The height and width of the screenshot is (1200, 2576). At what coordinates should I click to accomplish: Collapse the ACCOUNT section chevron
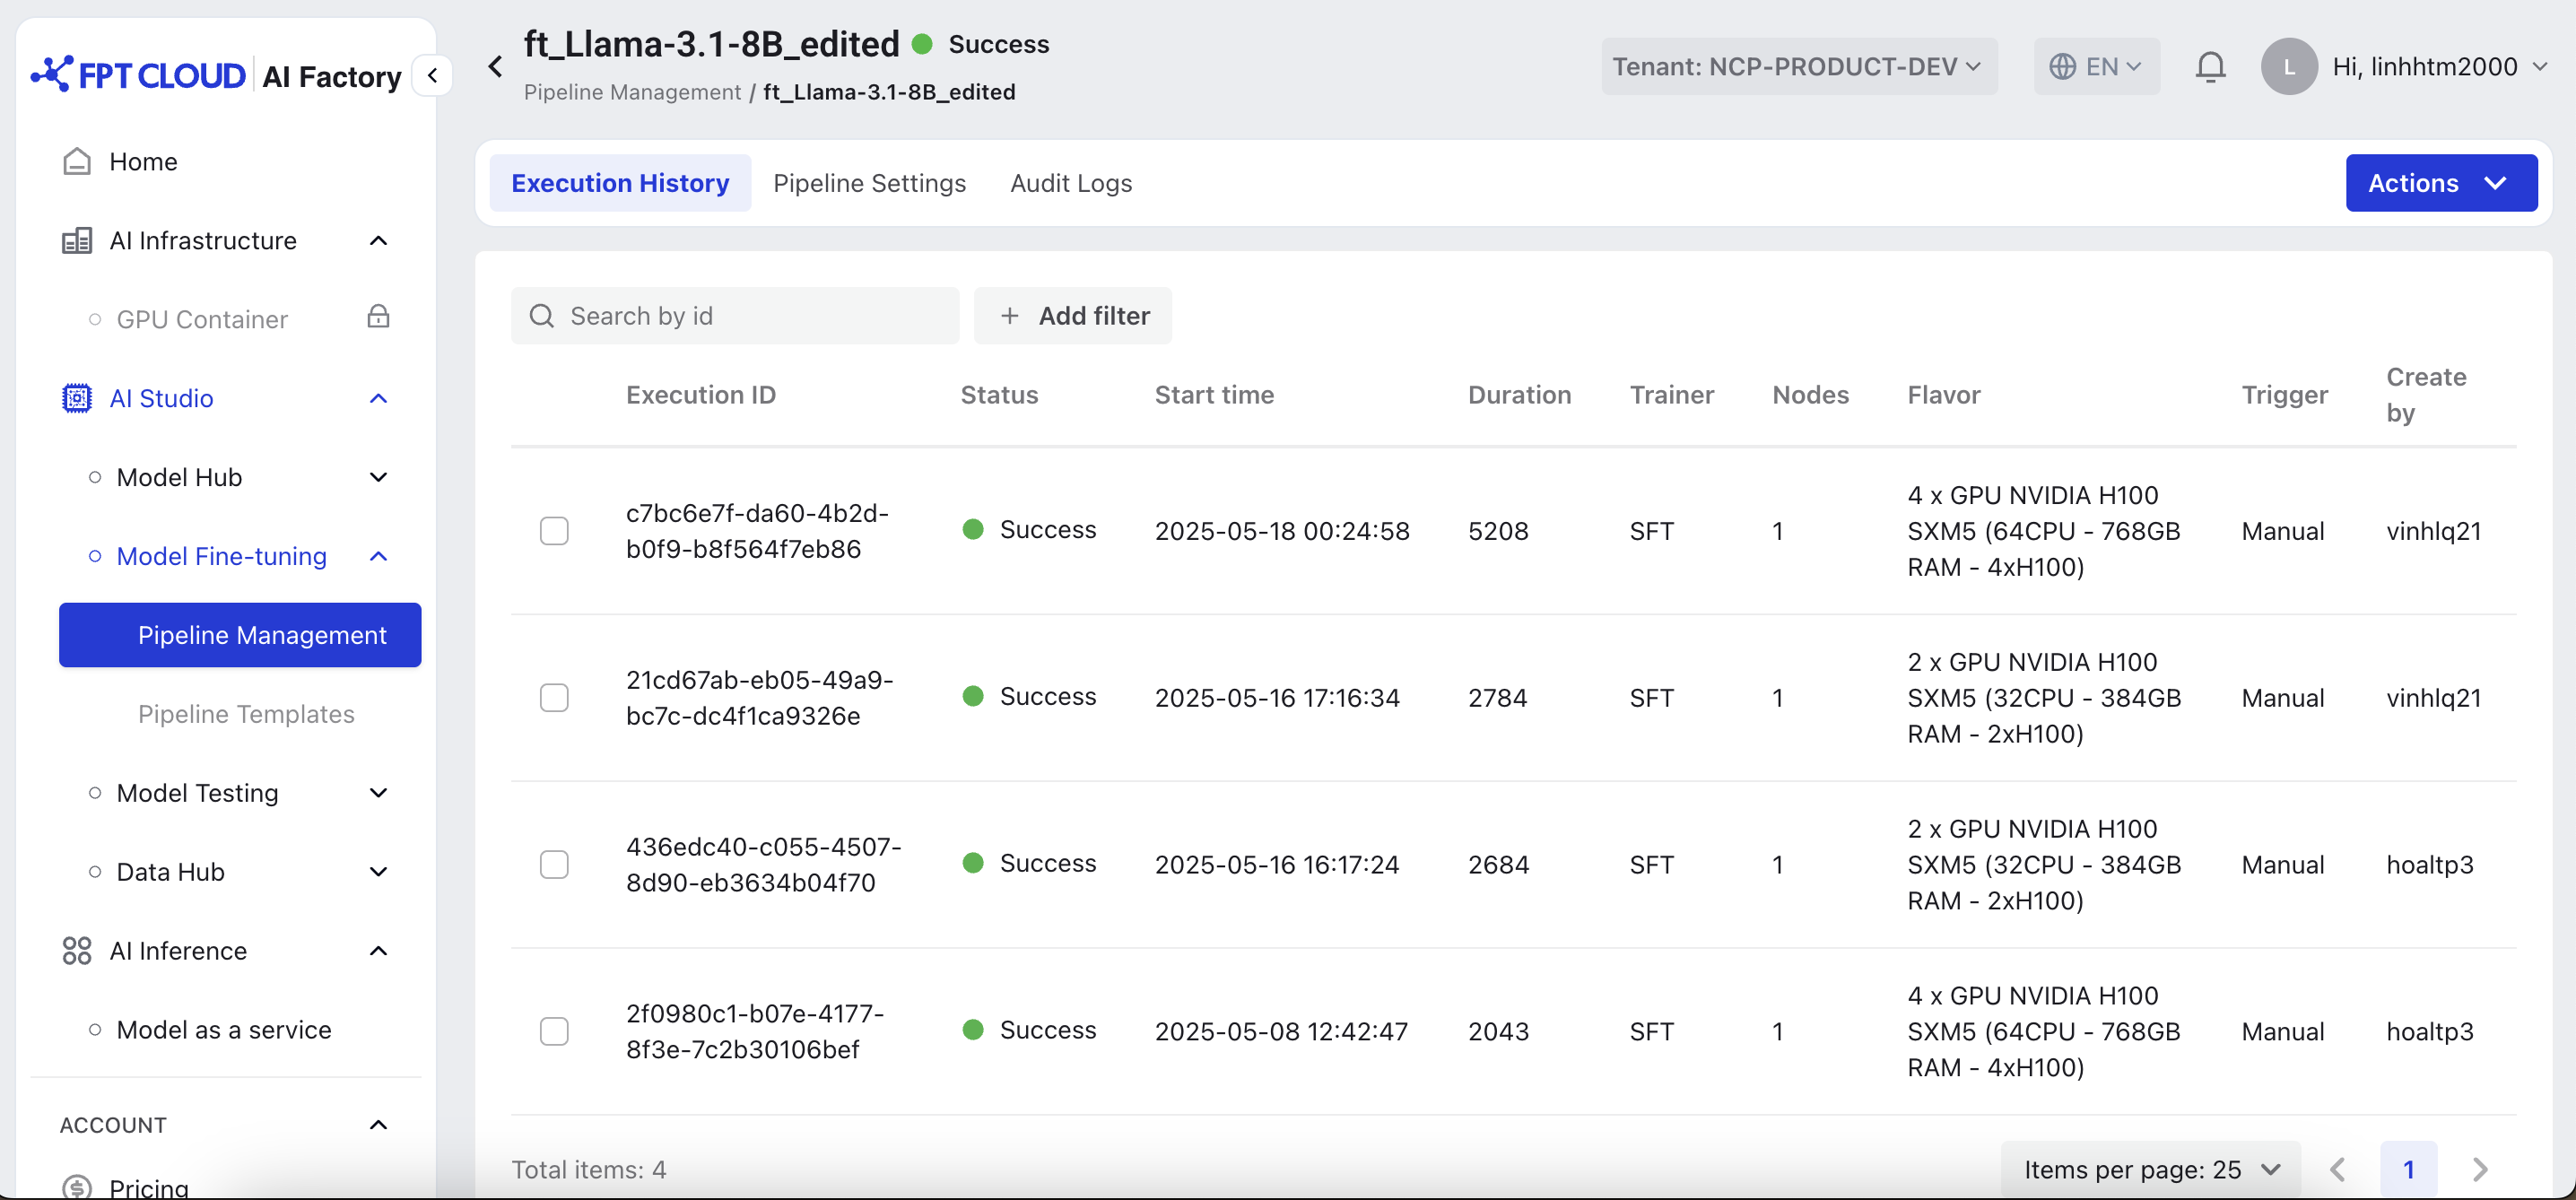378,1125
